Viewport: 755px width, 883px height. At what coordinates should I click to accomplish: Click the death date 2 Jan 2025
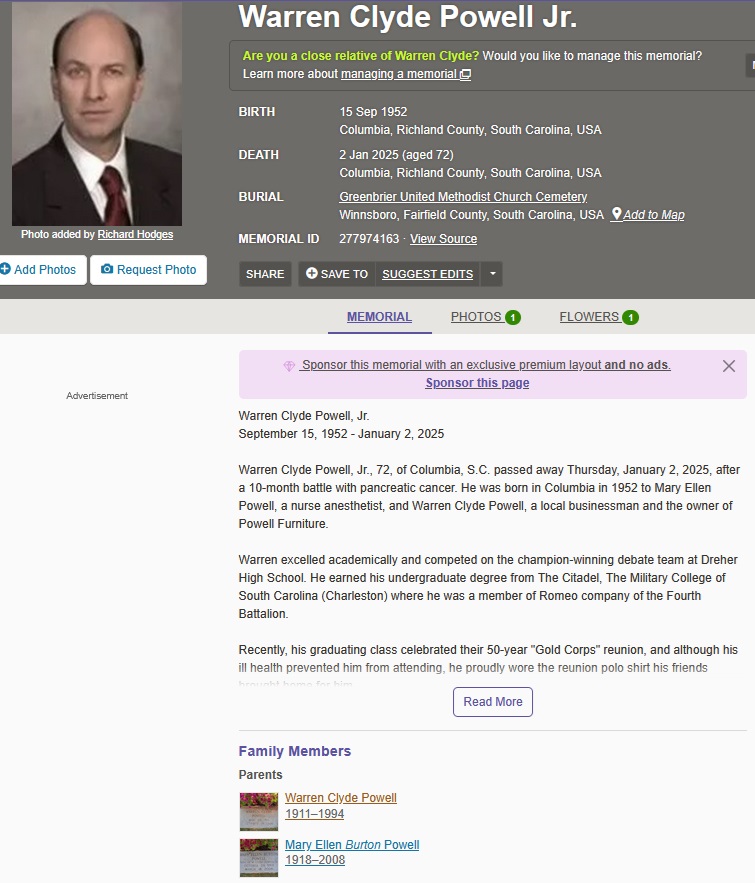(x=369, y=154)
